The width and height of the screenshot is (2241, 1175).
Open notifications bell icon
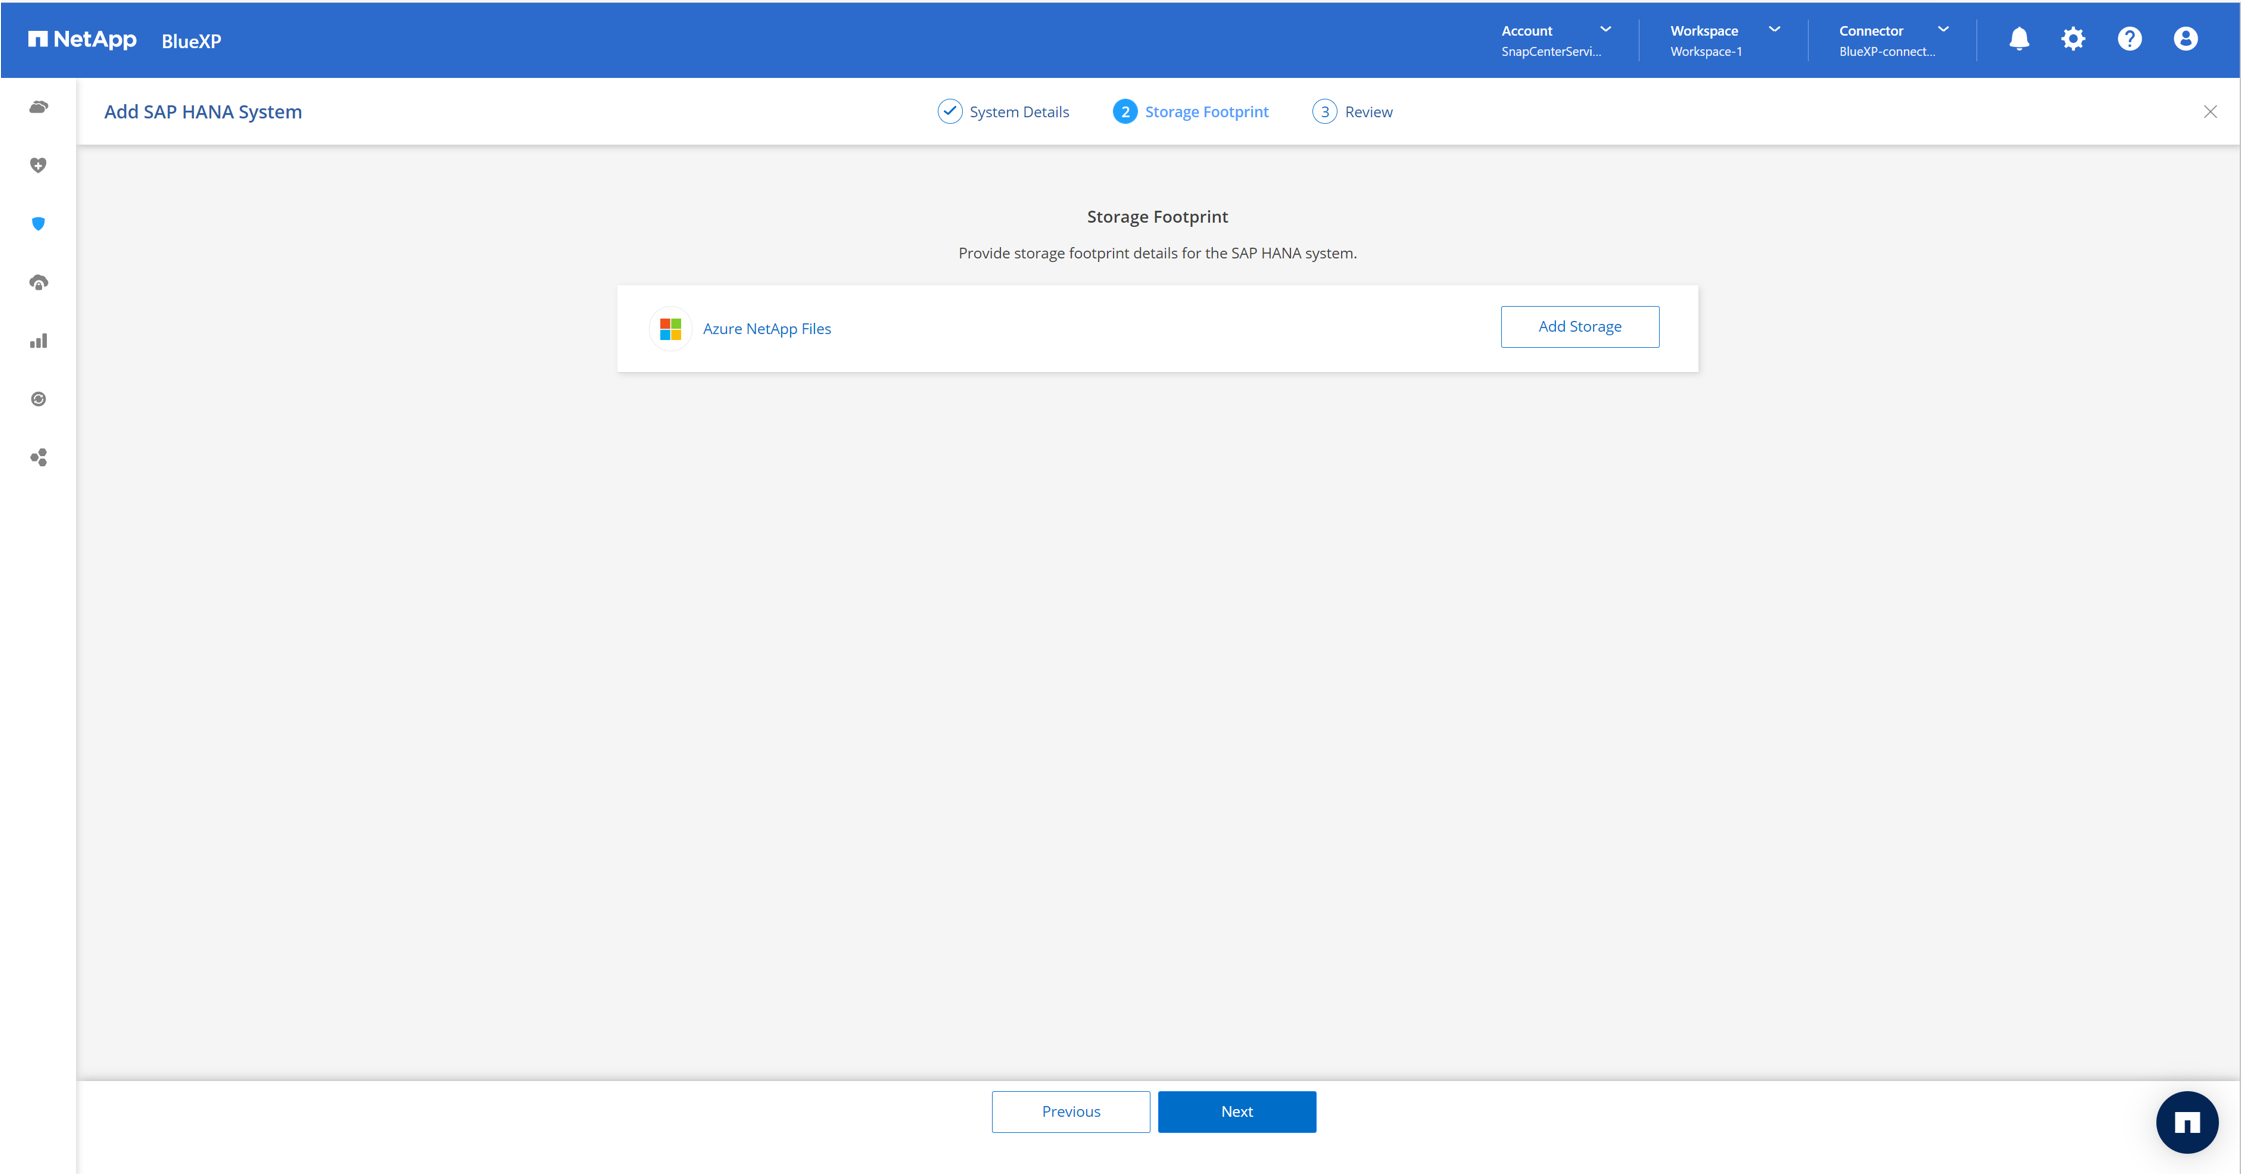point(2019,39)
